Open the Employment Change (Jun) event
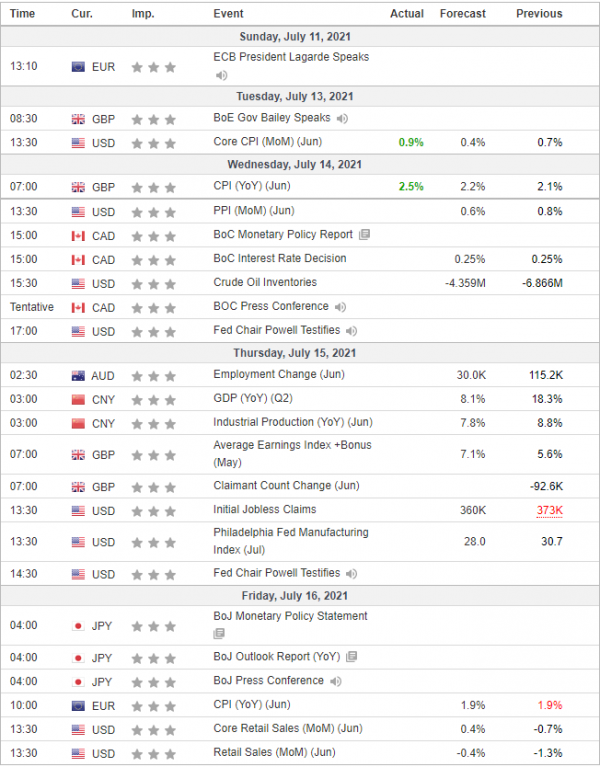Screen dimensions: 600x767 [x=279, y=375]
